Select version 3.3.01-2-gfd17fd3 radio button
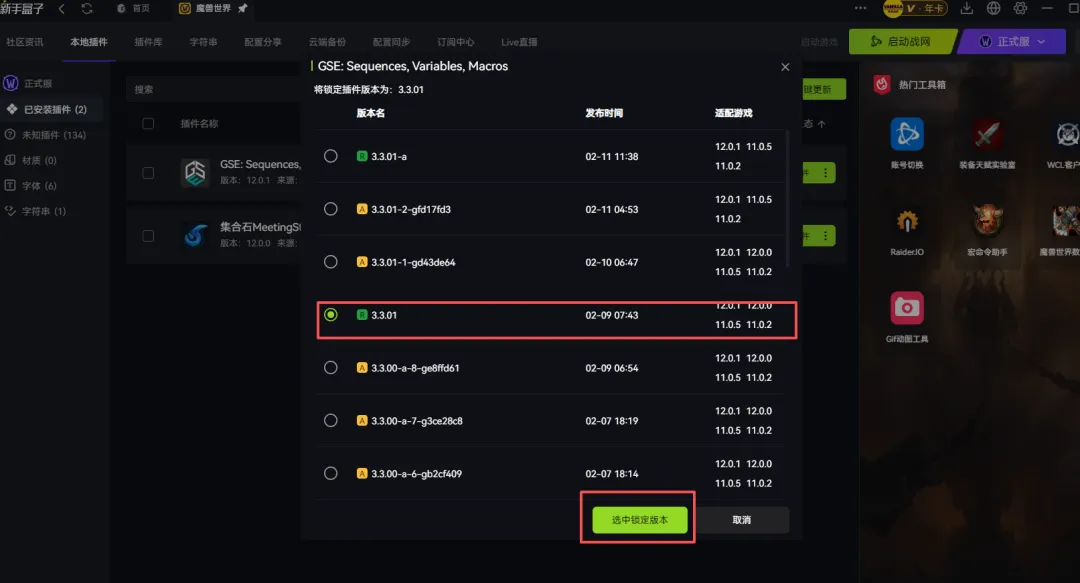Image resolution: width=1080 pixels, height=583 pixels. (331, 209)
